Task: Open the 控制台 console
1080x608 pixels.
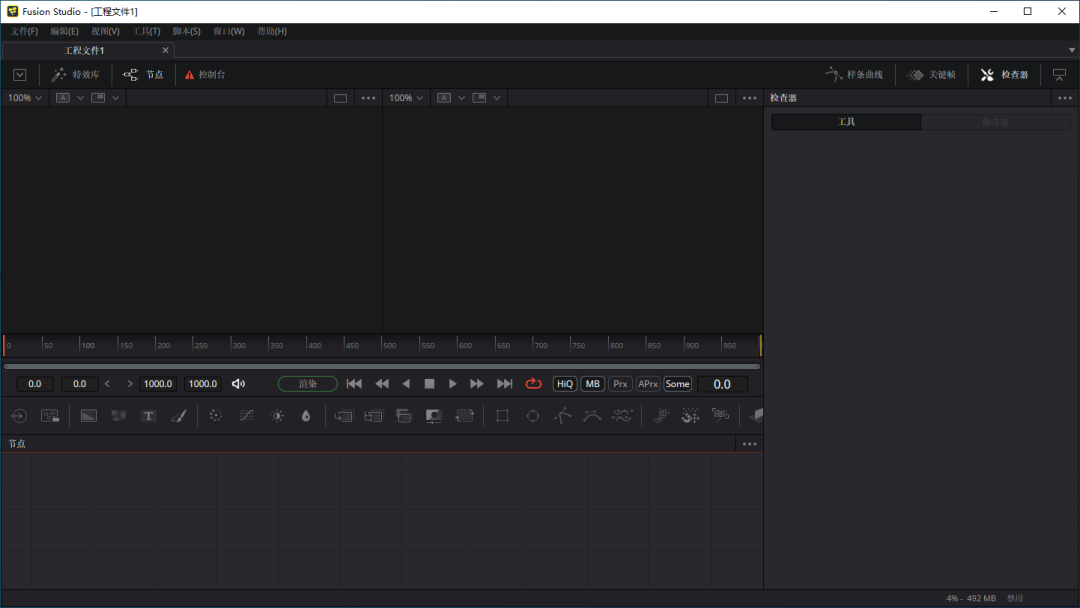Action: tap(205, 74)
